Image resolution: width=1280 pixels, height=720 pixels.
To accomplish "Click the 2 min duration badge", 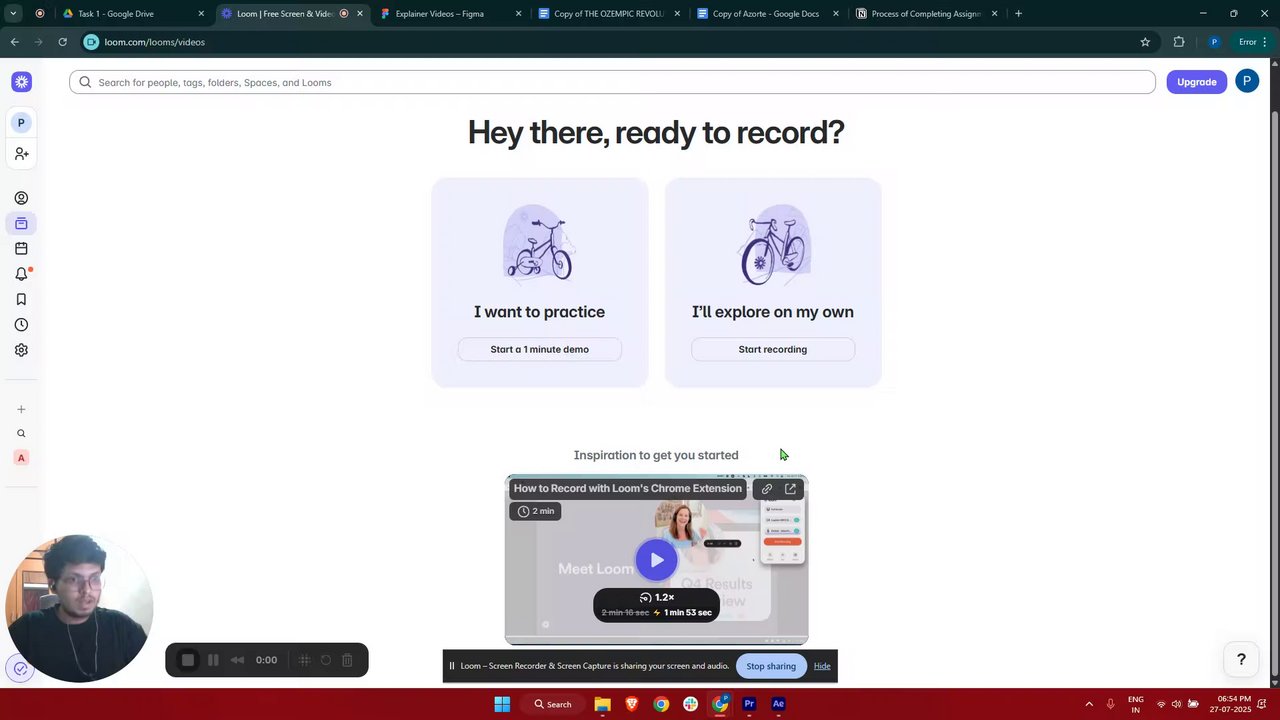I will pyautogui.click(x=536, y=511).
